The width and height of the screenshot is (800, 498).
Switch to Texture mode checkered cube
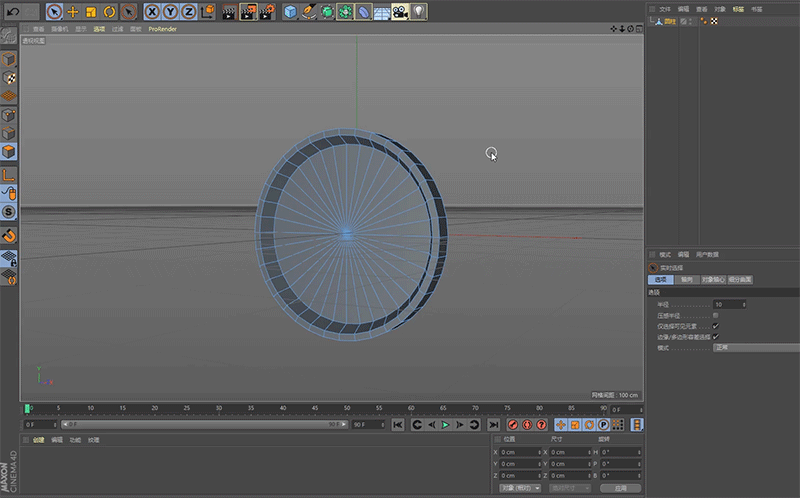(9, 78)
